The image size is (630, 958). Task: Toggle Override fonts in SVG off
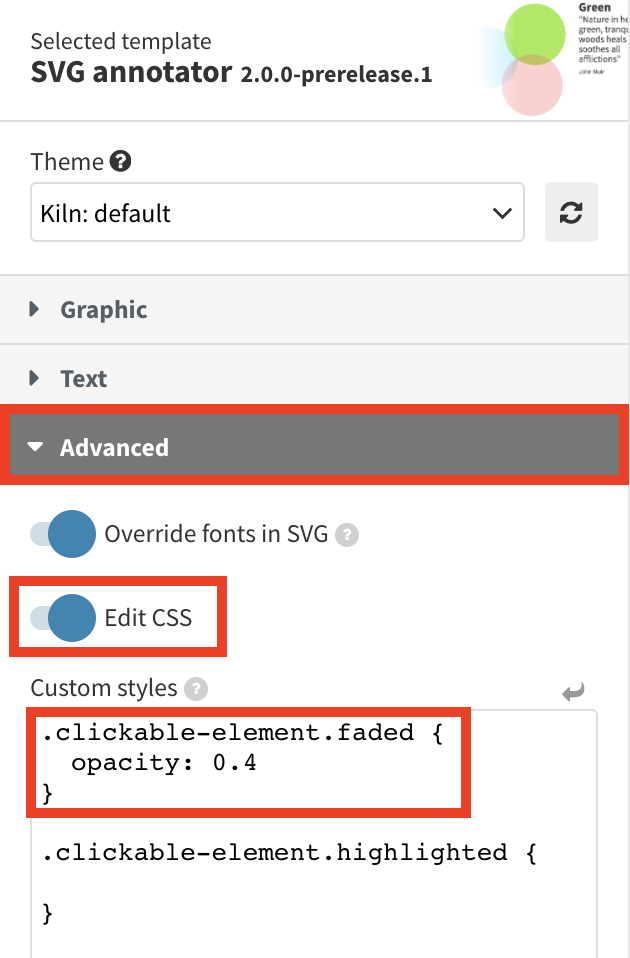click(x=63, y=534)
